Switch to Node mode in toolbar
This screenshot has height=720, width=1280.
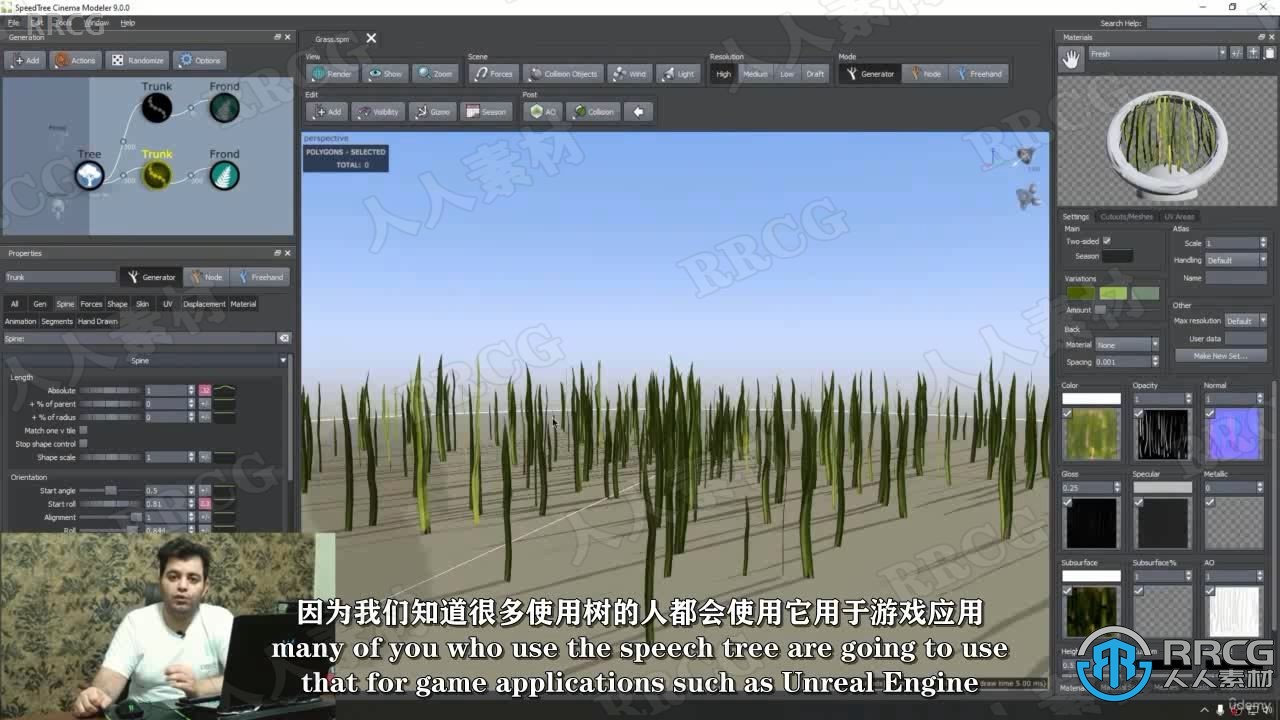pyautogui.click(x=924, y=74)
